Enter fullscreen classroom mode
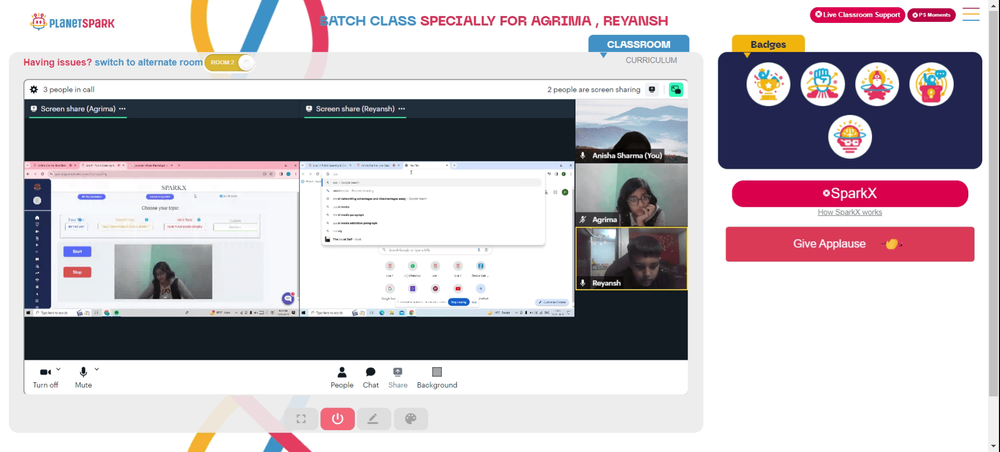This screenshot has height=452, width=1000. pyautogui.click(x=301, y=419)
